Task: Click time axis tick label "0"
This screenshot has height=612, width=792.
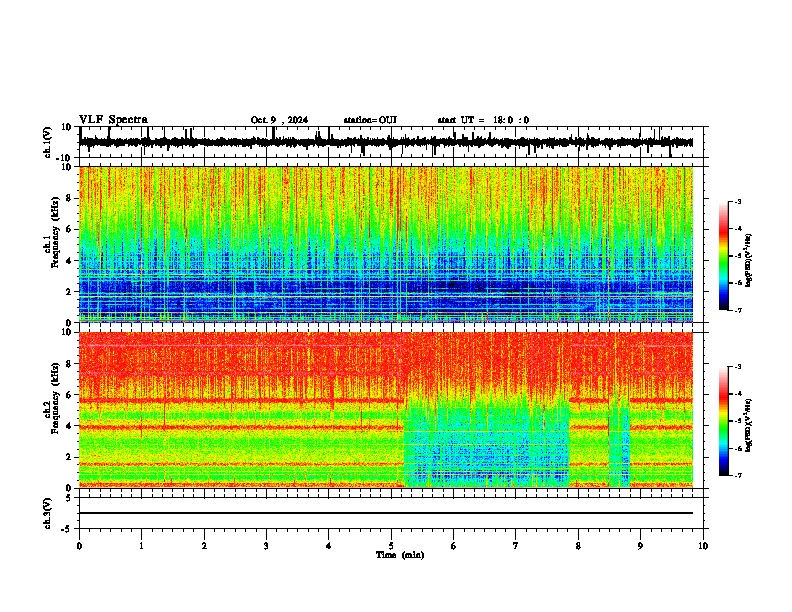Action: (79, 546)
